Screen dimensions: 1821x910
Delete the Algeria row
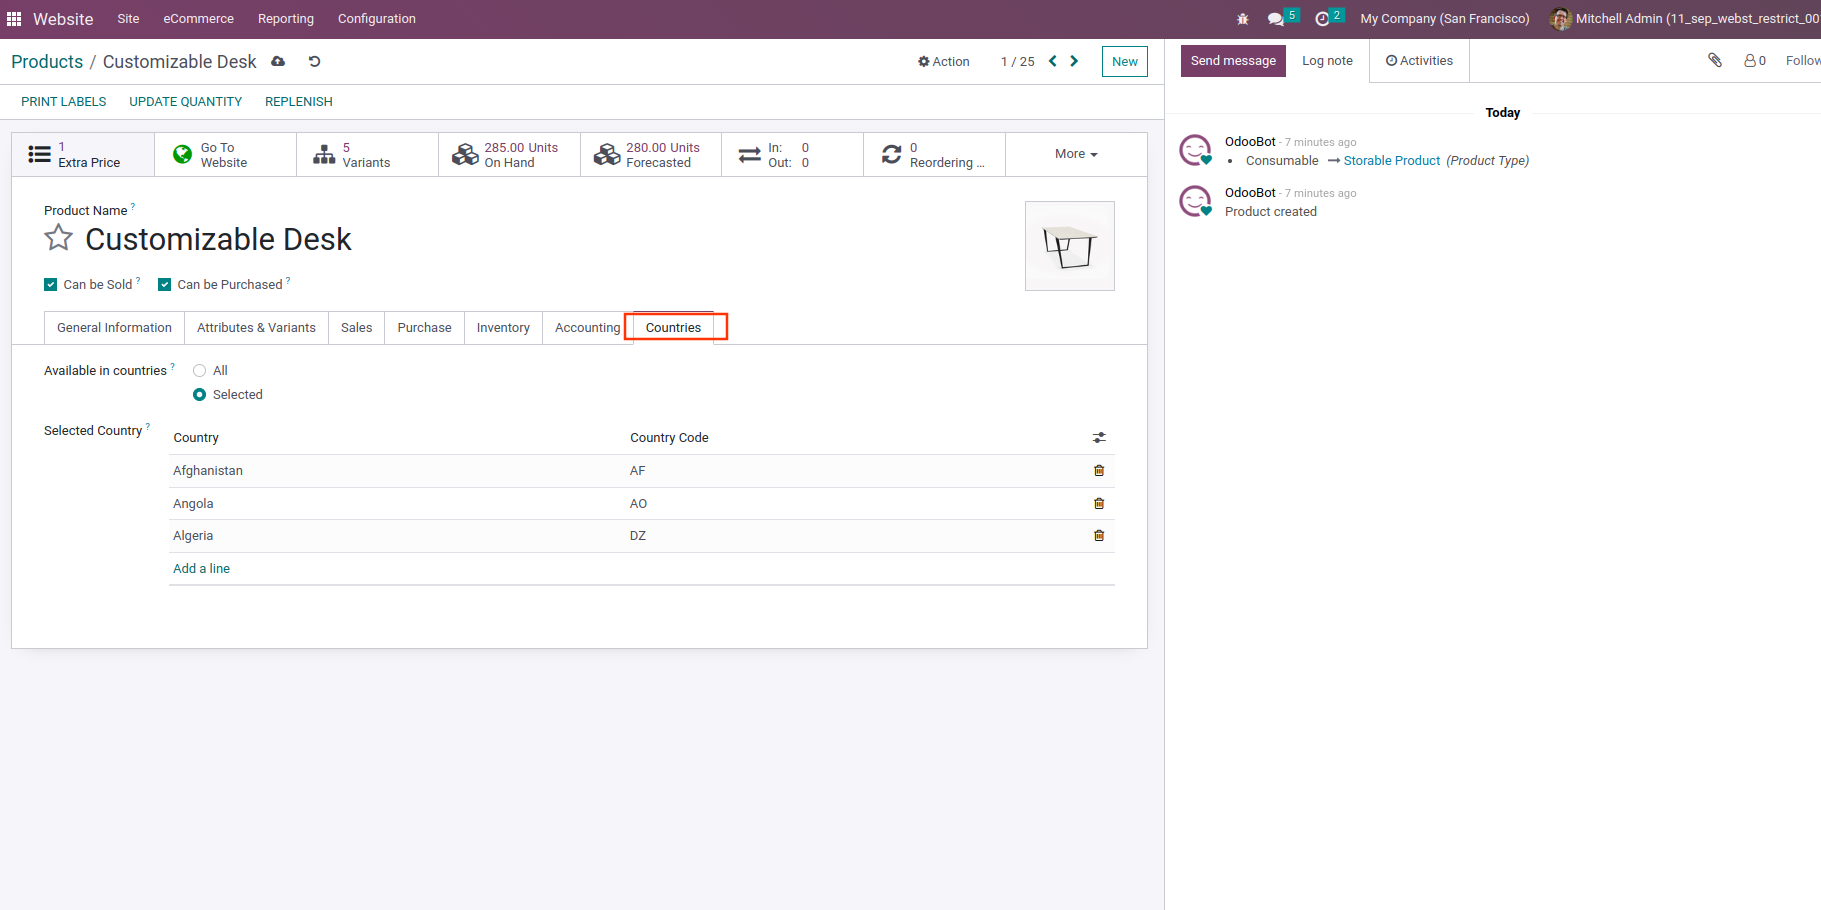[x=1099, y=536]
